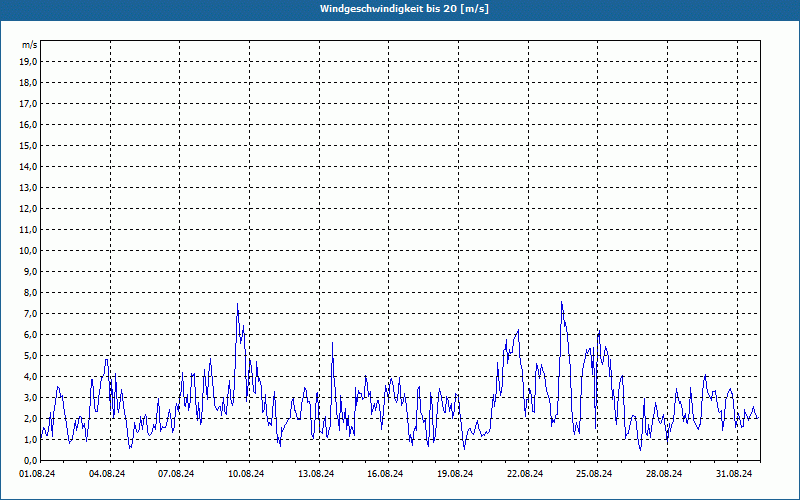This screenshot has width=800, height=500.
Task: Select the 01.08.24 date label
Action: (x=37, y=474)
